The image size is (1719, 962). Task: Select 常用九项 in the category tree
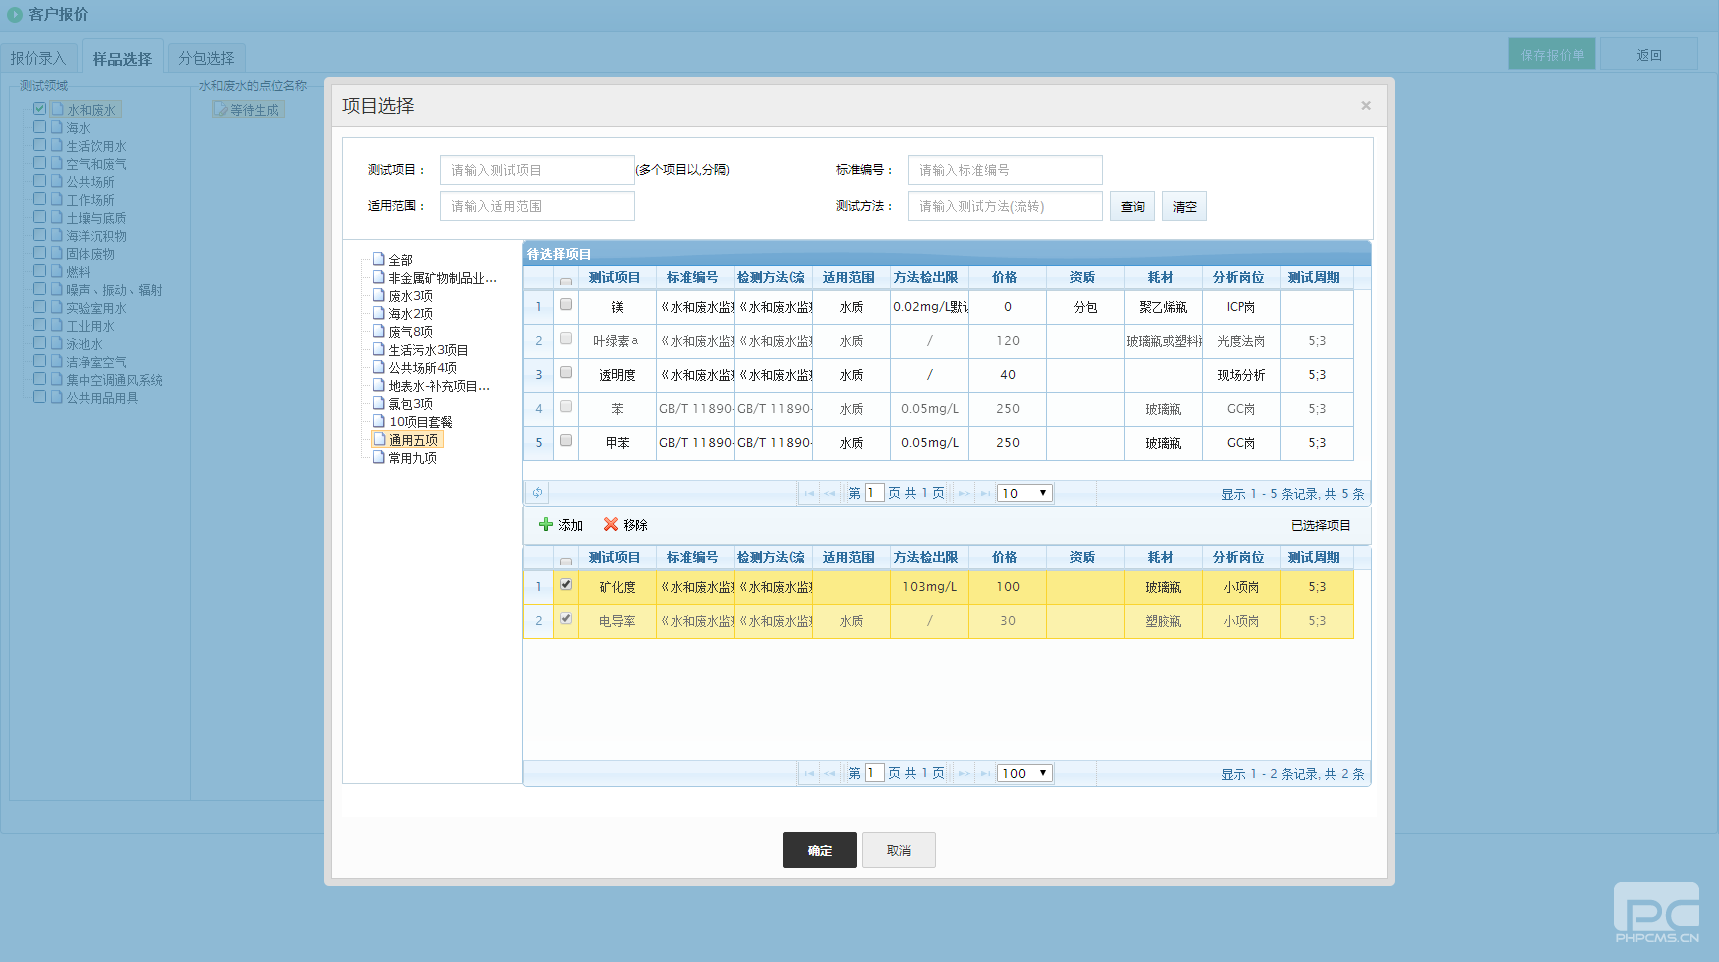tap(412, 458)
